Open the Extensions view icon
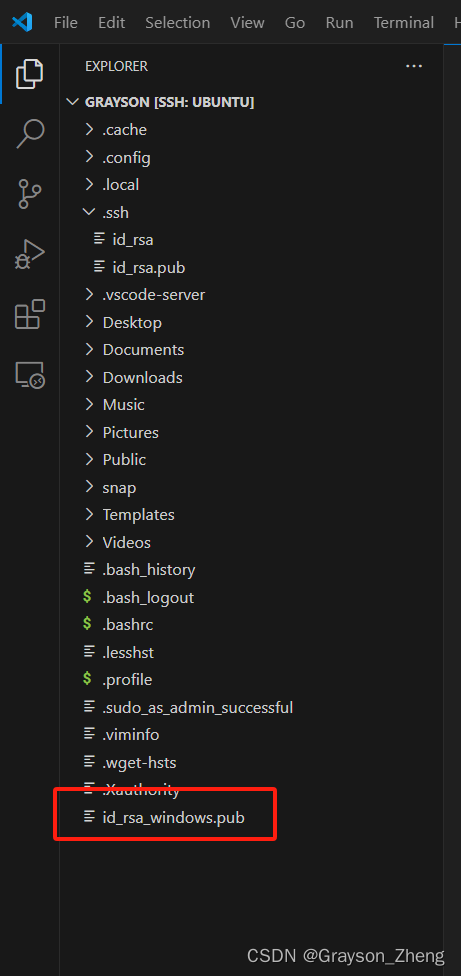The height and width of the screenshot is (976, 461). 30,314
